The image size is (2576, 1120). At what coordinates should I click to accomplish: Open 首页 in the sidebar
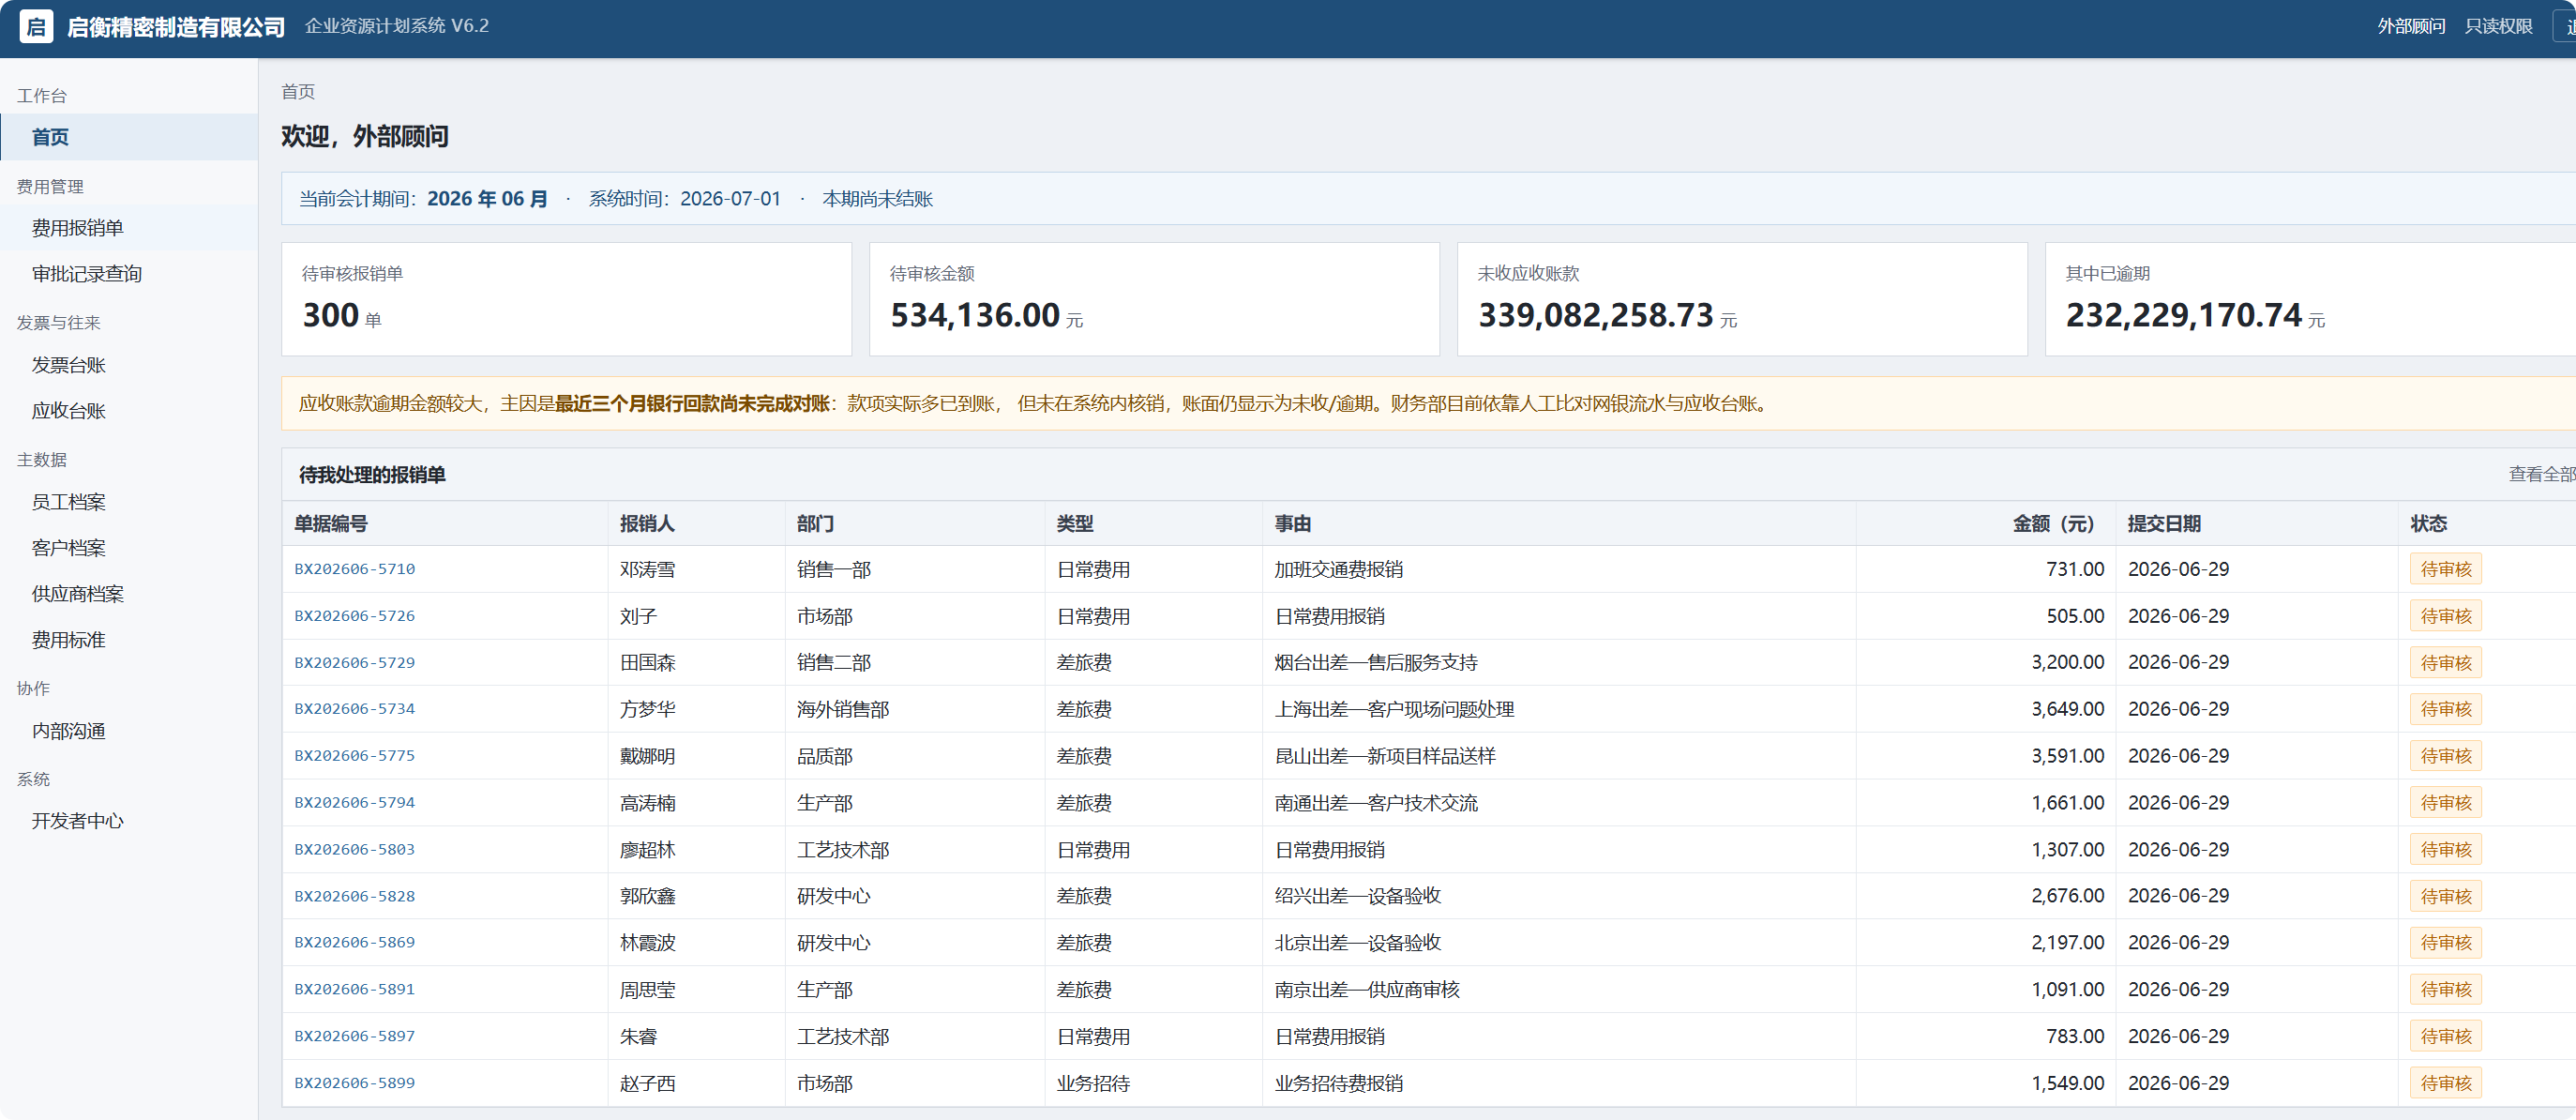129,137
